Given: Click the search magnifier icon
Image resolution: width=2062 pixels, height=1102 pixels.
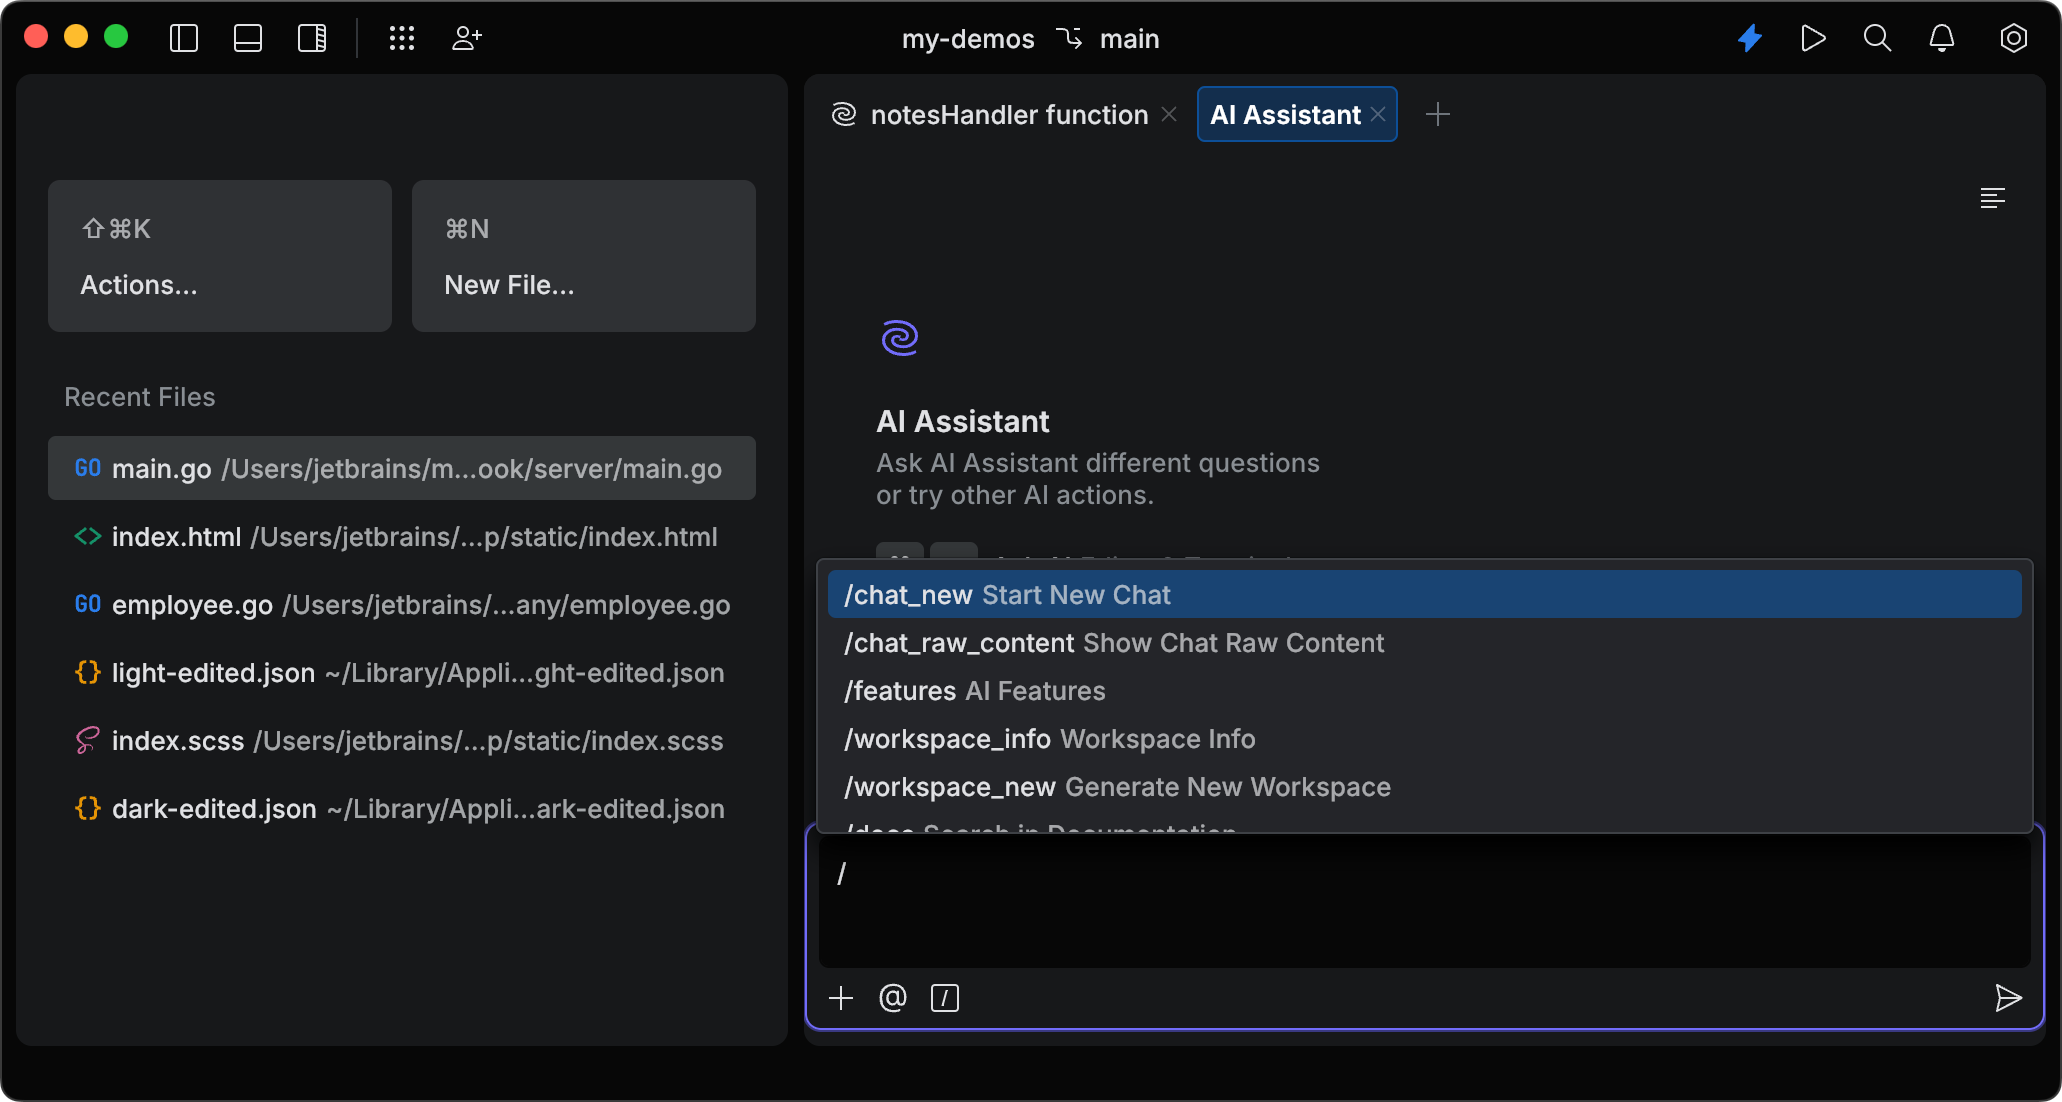Looking at the screenshot, I should point(1877,38).
